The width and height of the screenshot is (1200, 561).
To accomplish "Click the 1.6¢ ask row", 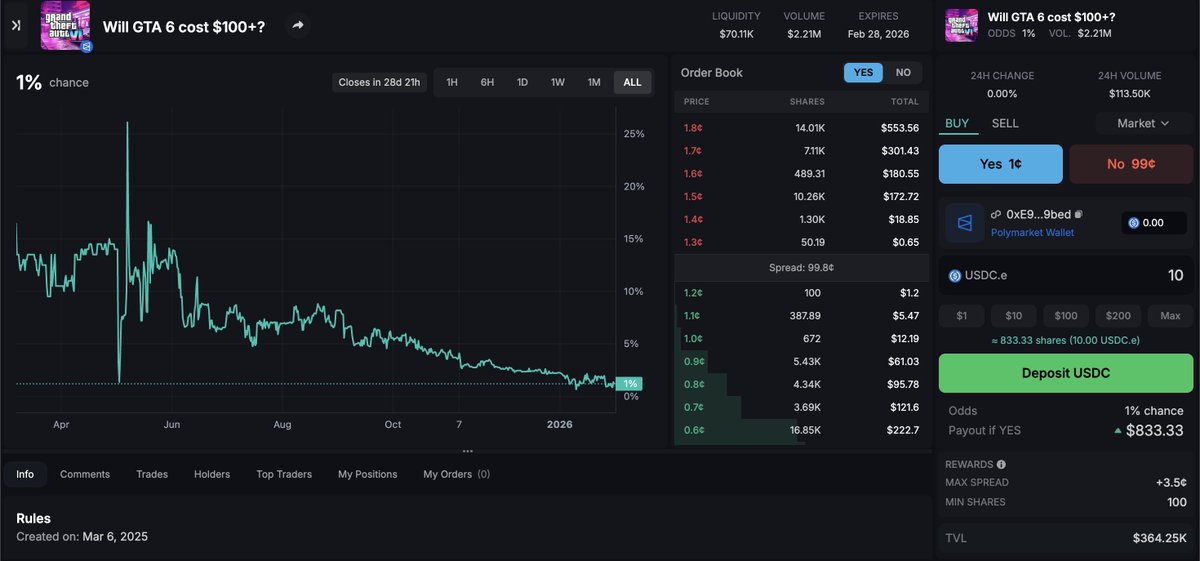I will pyautogui.click(x=801, y=173).
